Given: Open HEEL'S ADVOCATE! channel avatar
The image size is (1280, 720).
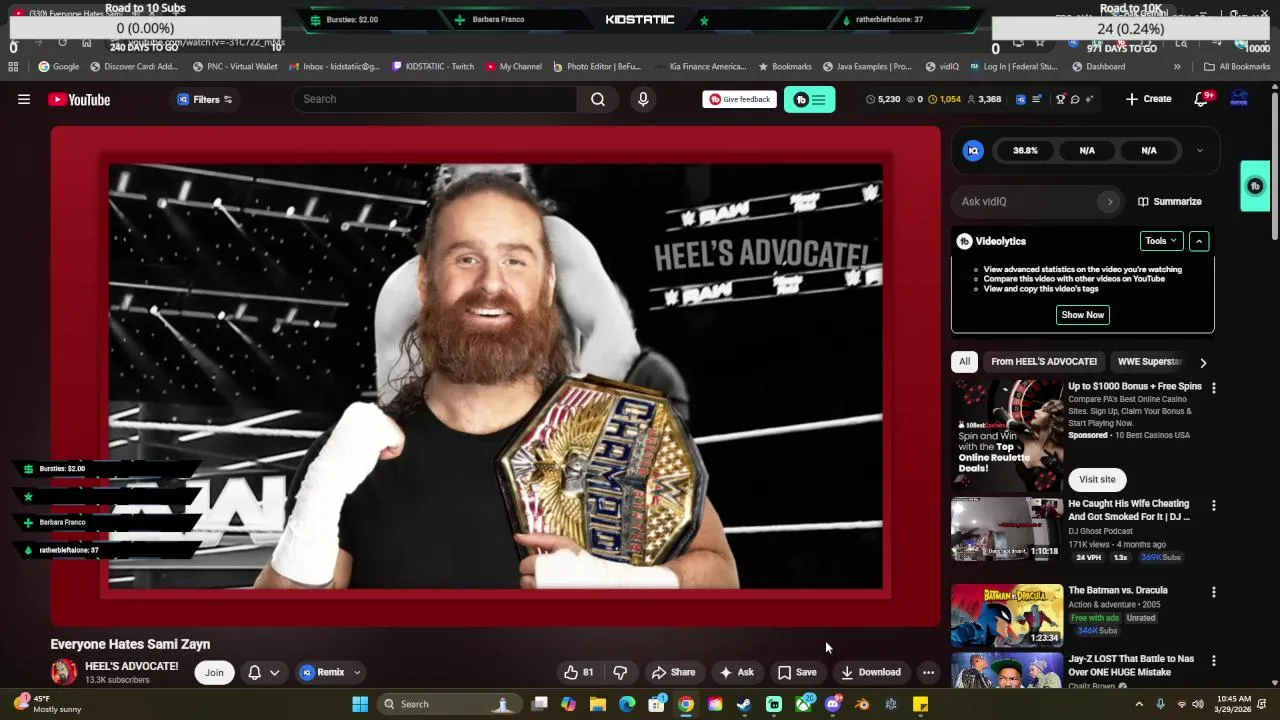Looking at the screenshot, I should pyautogui.click(x=64, y=672).
